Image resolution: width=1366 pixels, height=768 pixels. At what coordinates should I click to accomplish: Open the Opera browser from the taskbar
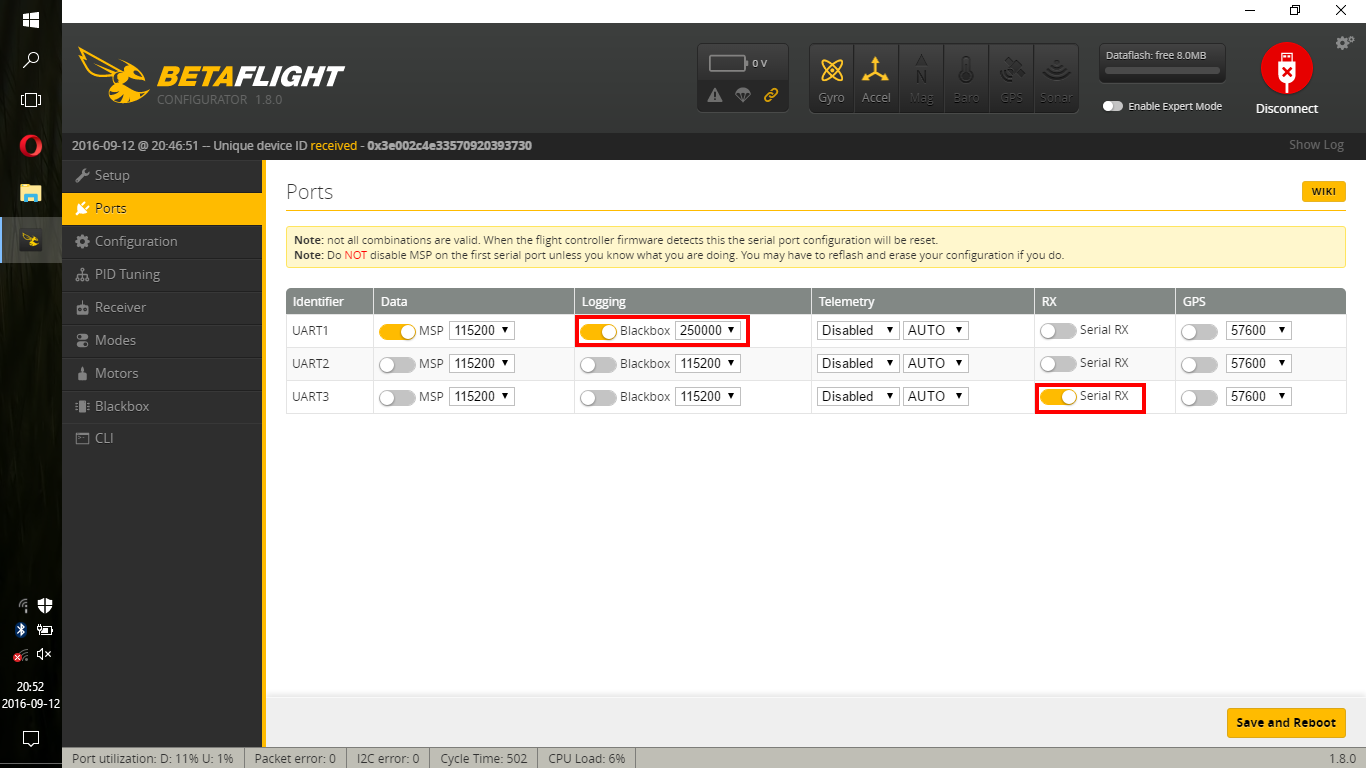pos(30,146)
